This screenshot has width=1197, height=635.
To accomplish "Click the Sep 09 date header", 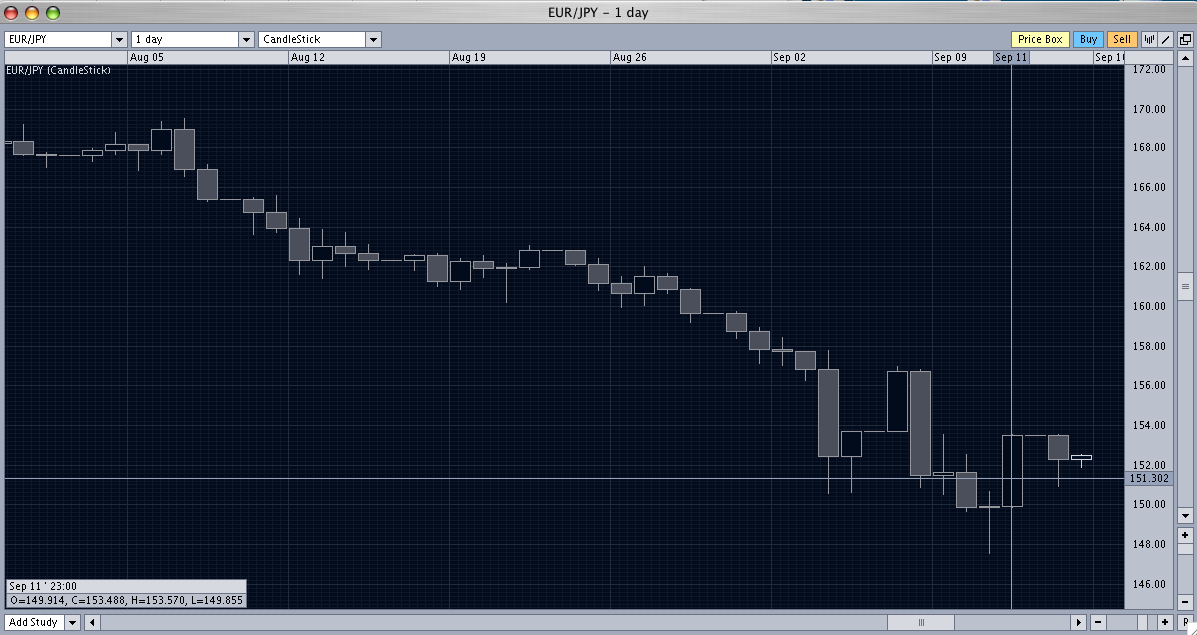I will coord(950,57).
